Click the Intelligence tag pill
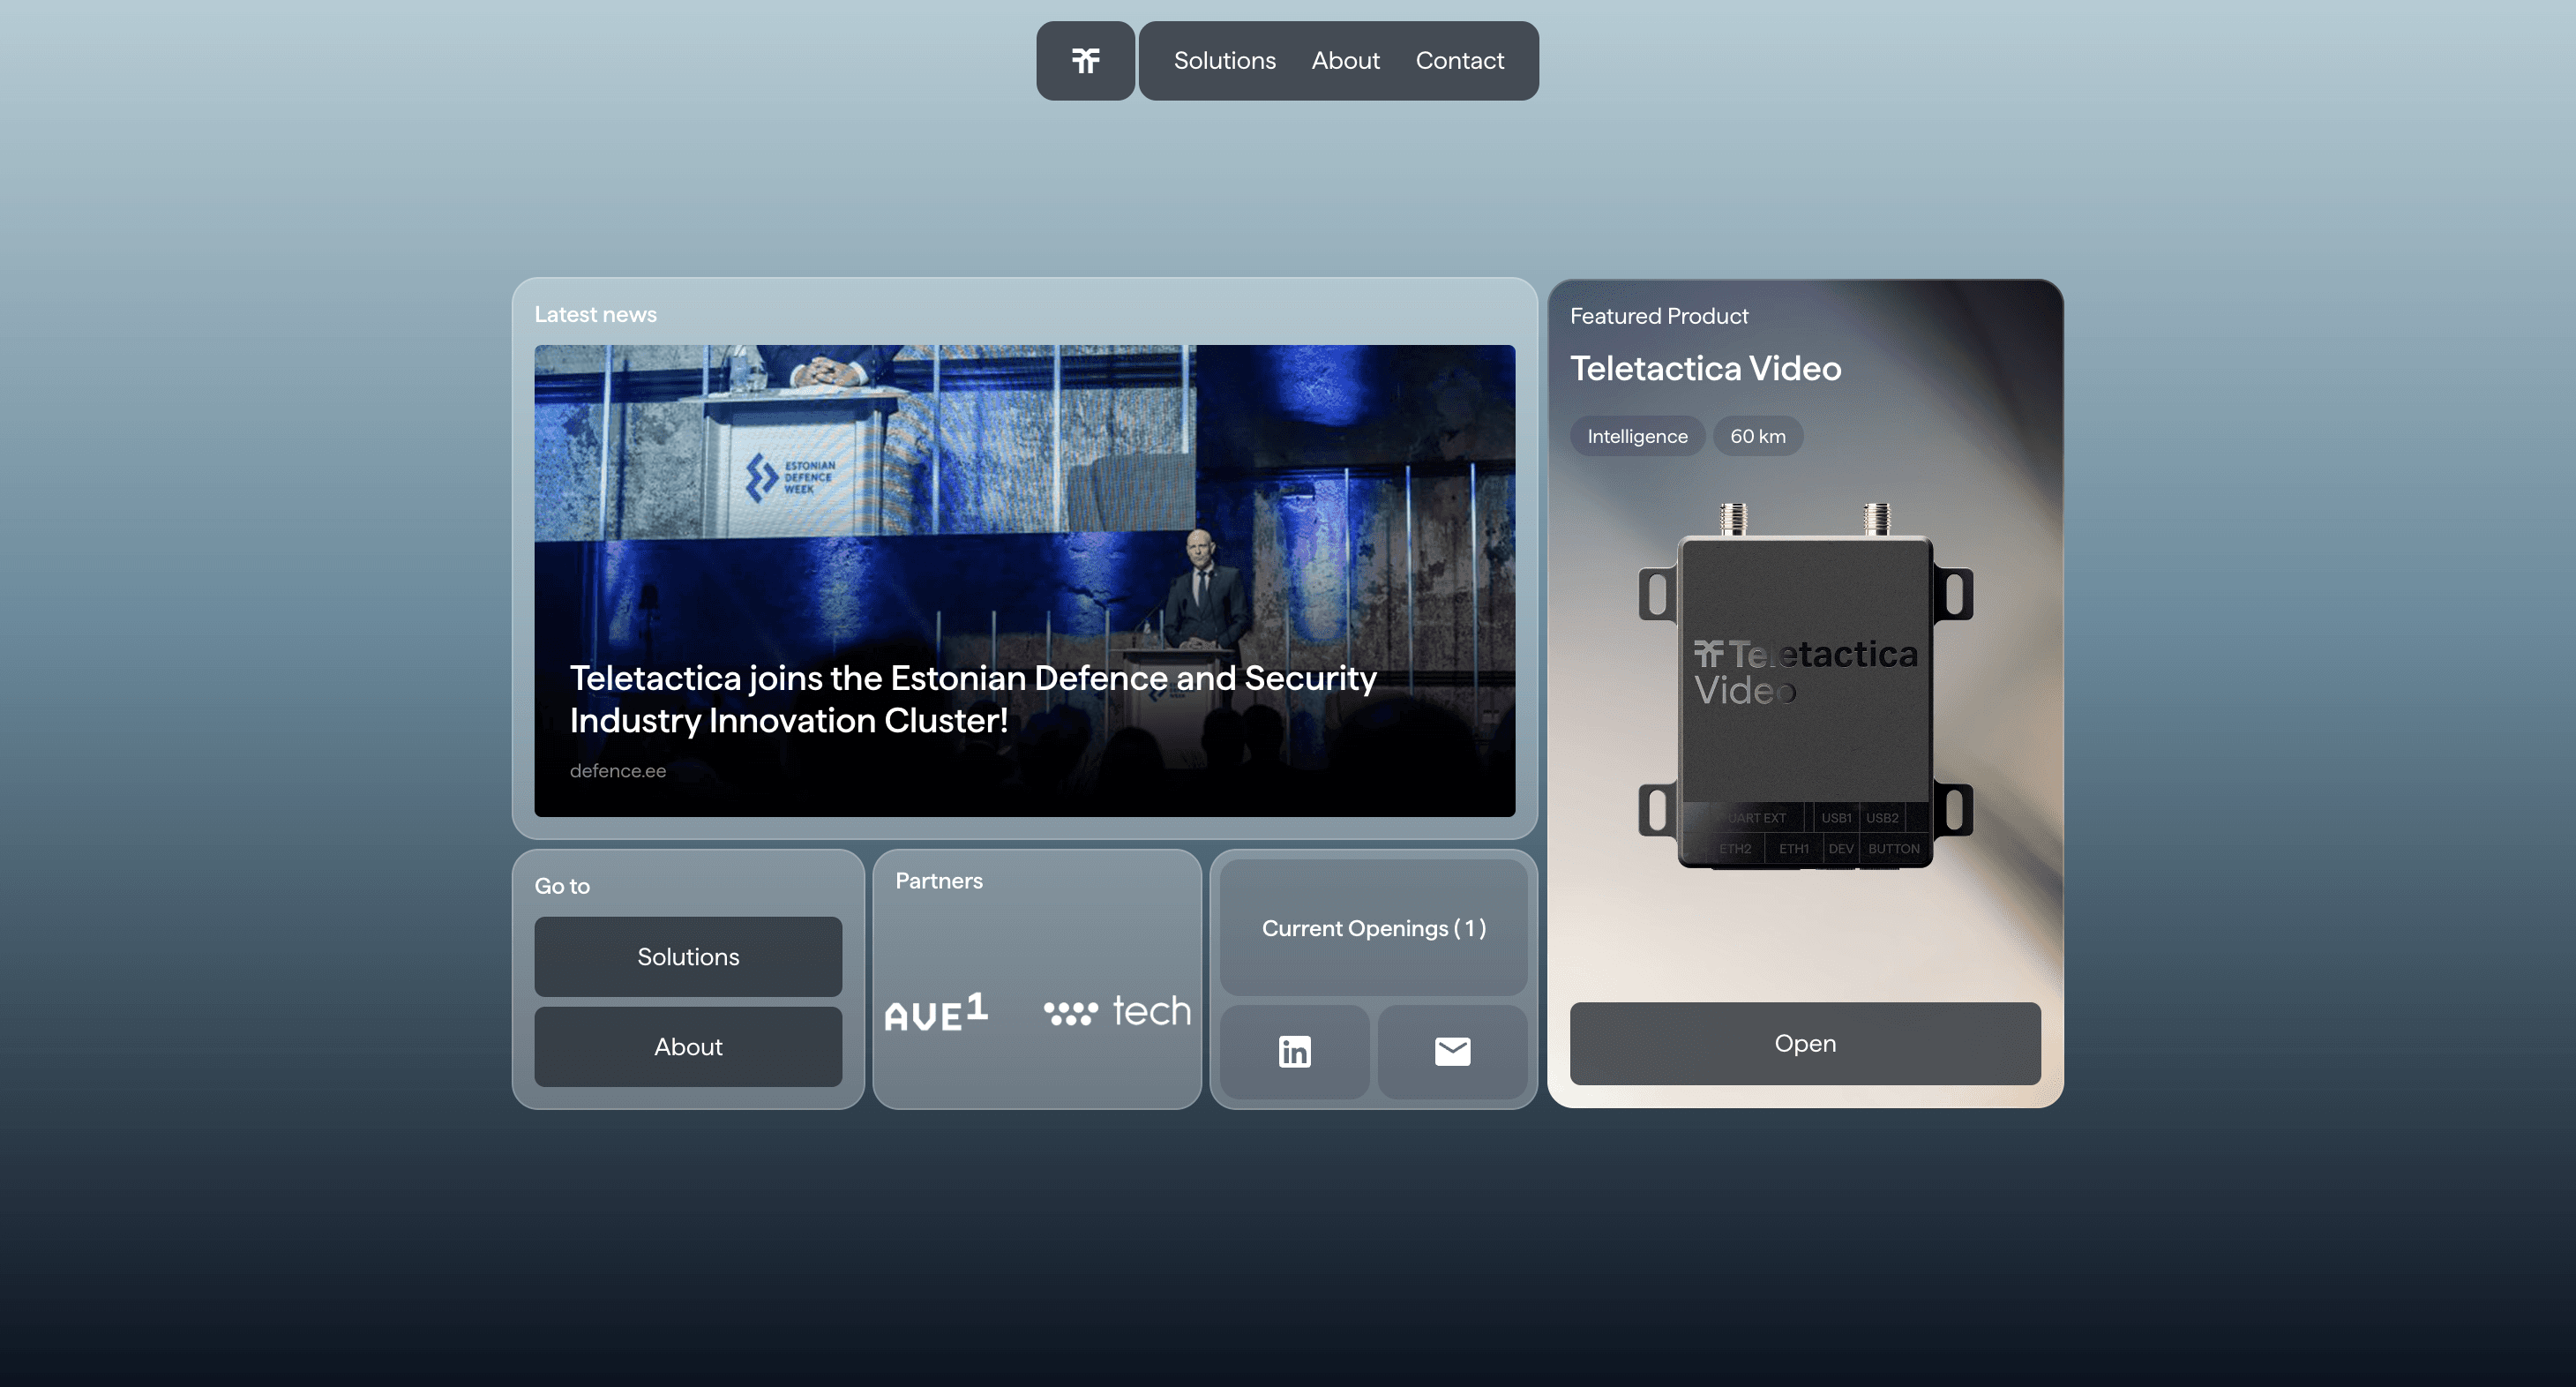 (1637, 436)
